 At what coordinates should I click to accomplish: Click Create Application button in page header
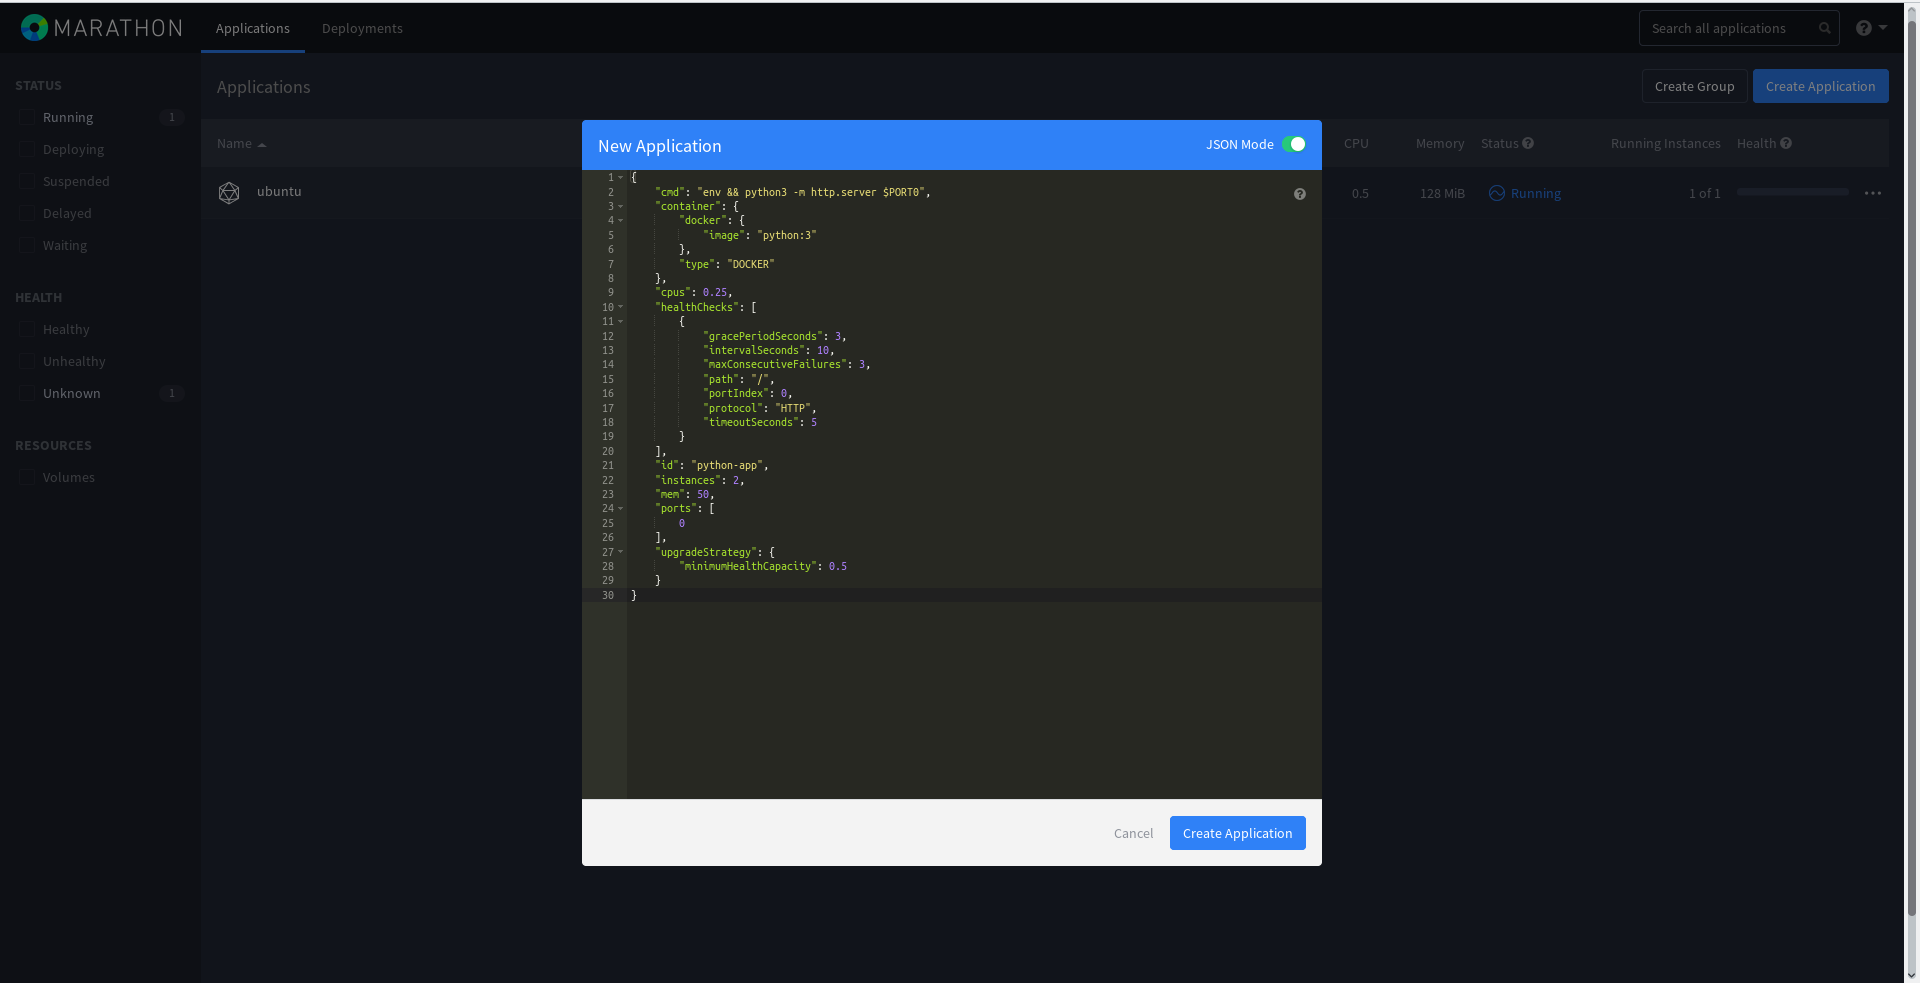pyautogui.click(x=1820, y=86)
